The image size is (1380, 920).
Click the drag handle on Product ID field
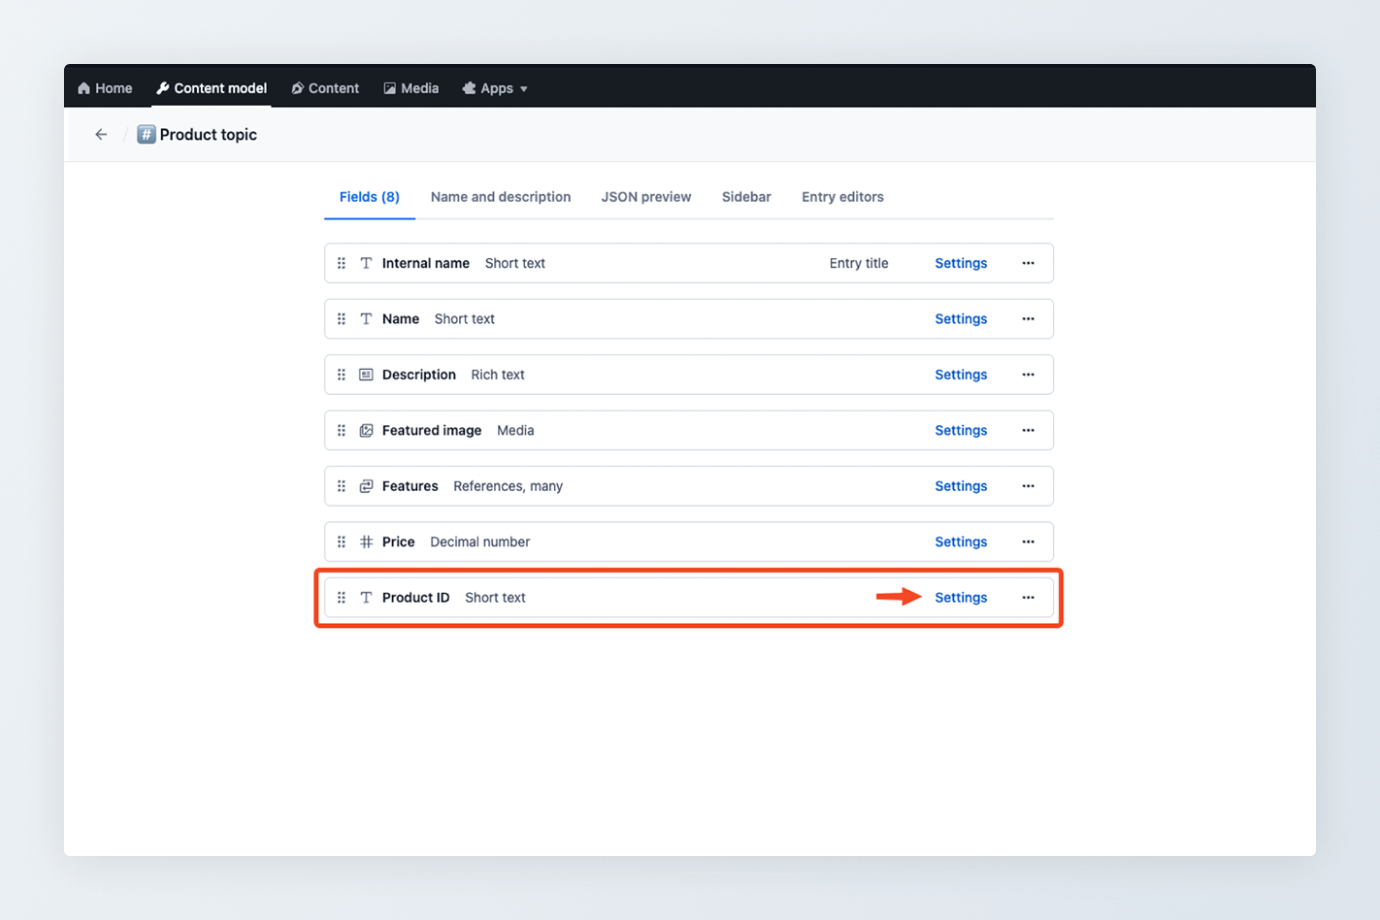coord(341,597)
